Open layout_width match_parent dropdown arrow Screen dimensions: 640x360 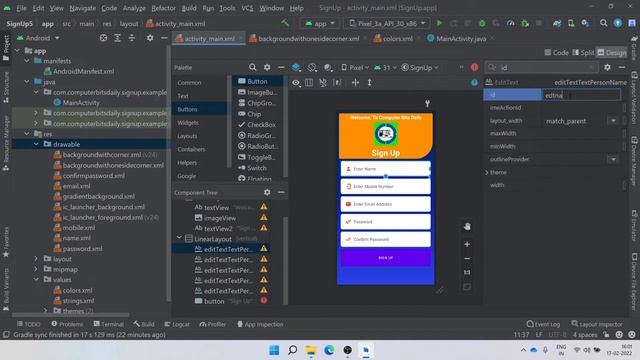[x=613, y=121]
